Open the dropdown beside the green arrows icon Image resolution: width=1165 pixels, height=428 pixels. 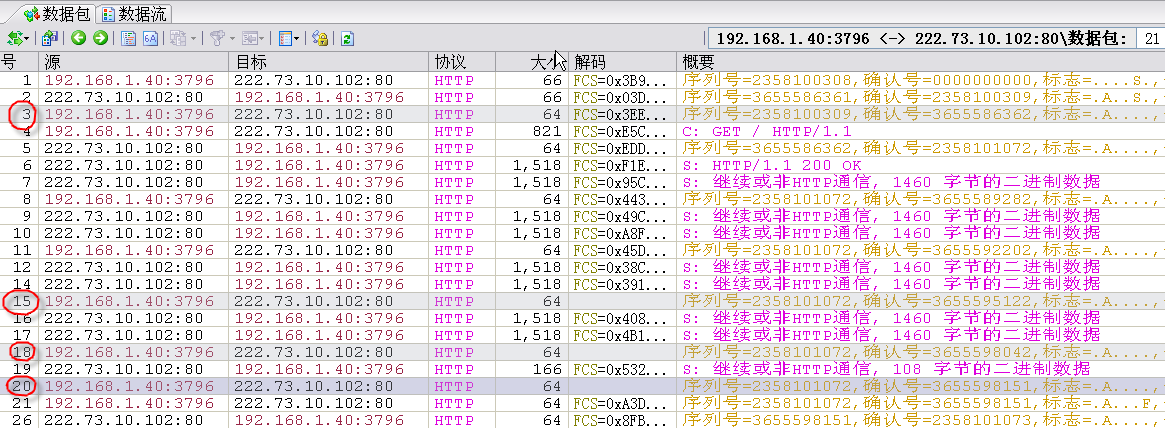[x=27, y=38]
